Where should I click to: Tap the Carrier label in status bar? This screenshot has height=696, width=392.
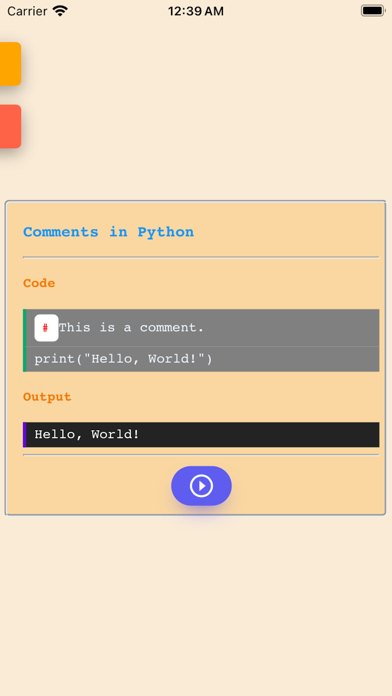point(27,11)
